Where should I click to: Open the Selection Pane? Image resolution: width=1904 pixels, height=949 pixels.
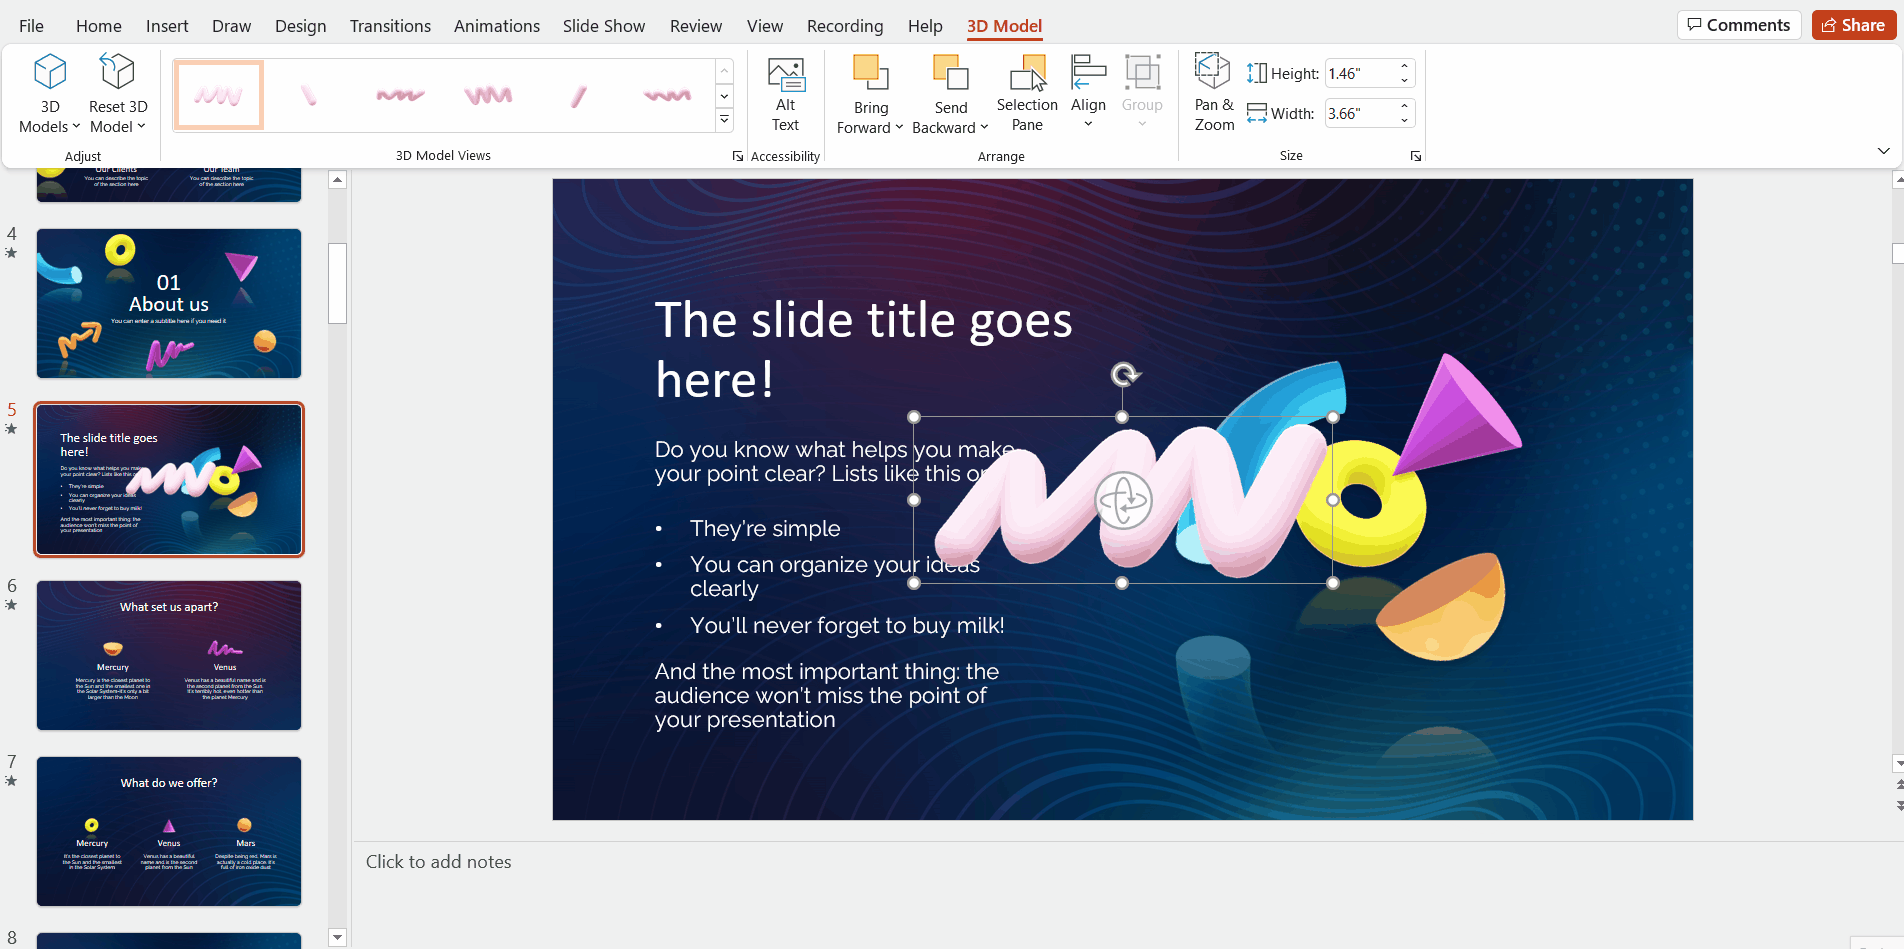coord(1027,95)
